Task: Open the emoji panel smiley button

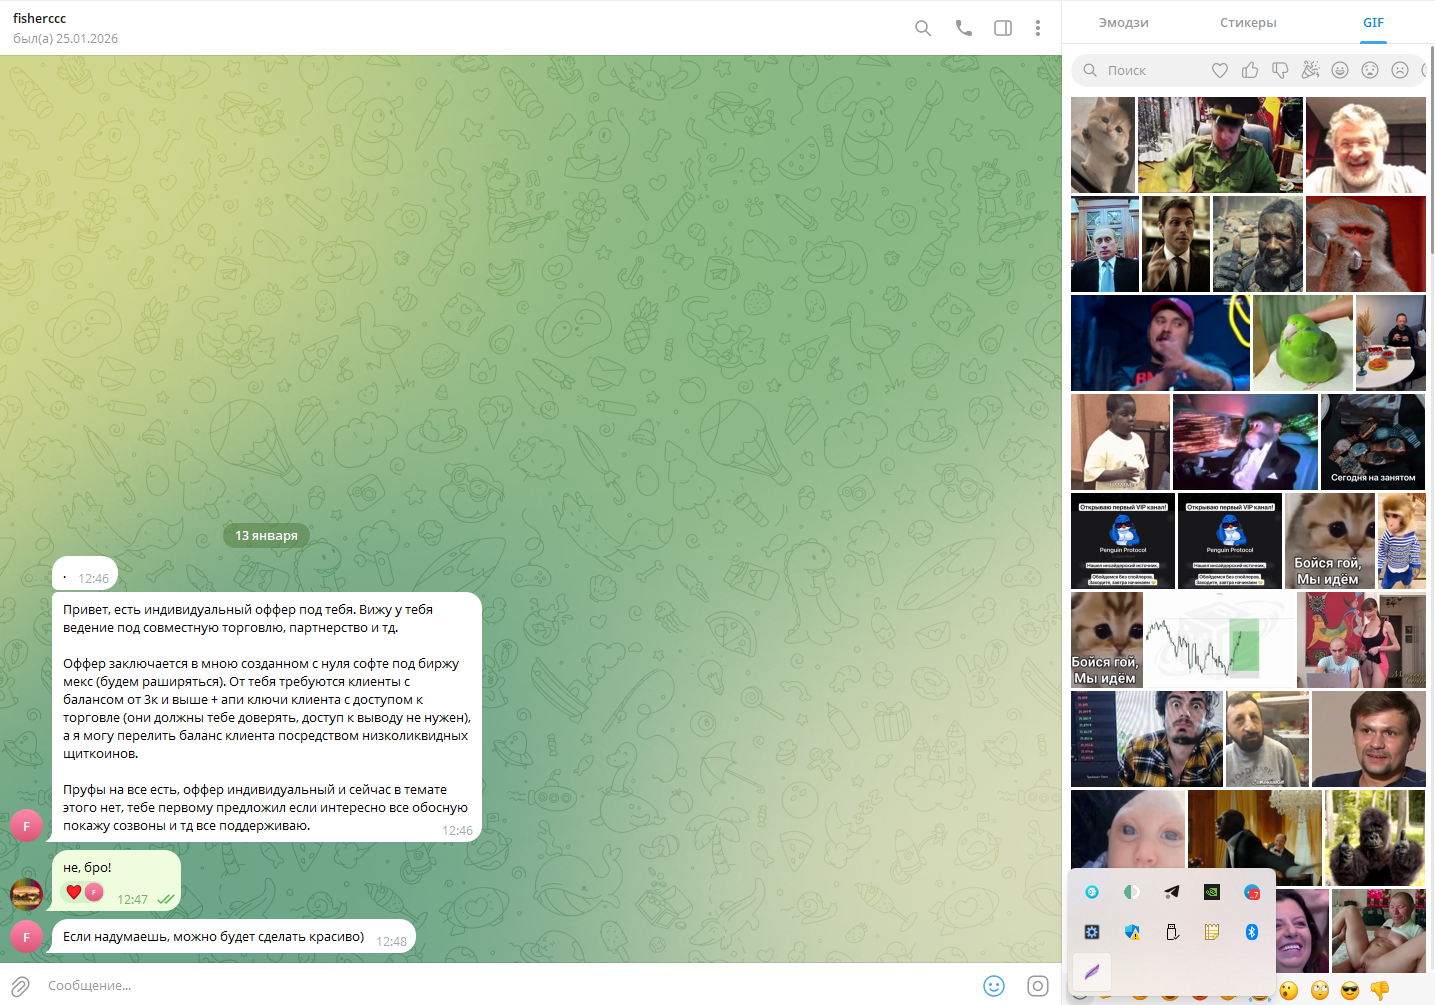Action: pos(994,986)
